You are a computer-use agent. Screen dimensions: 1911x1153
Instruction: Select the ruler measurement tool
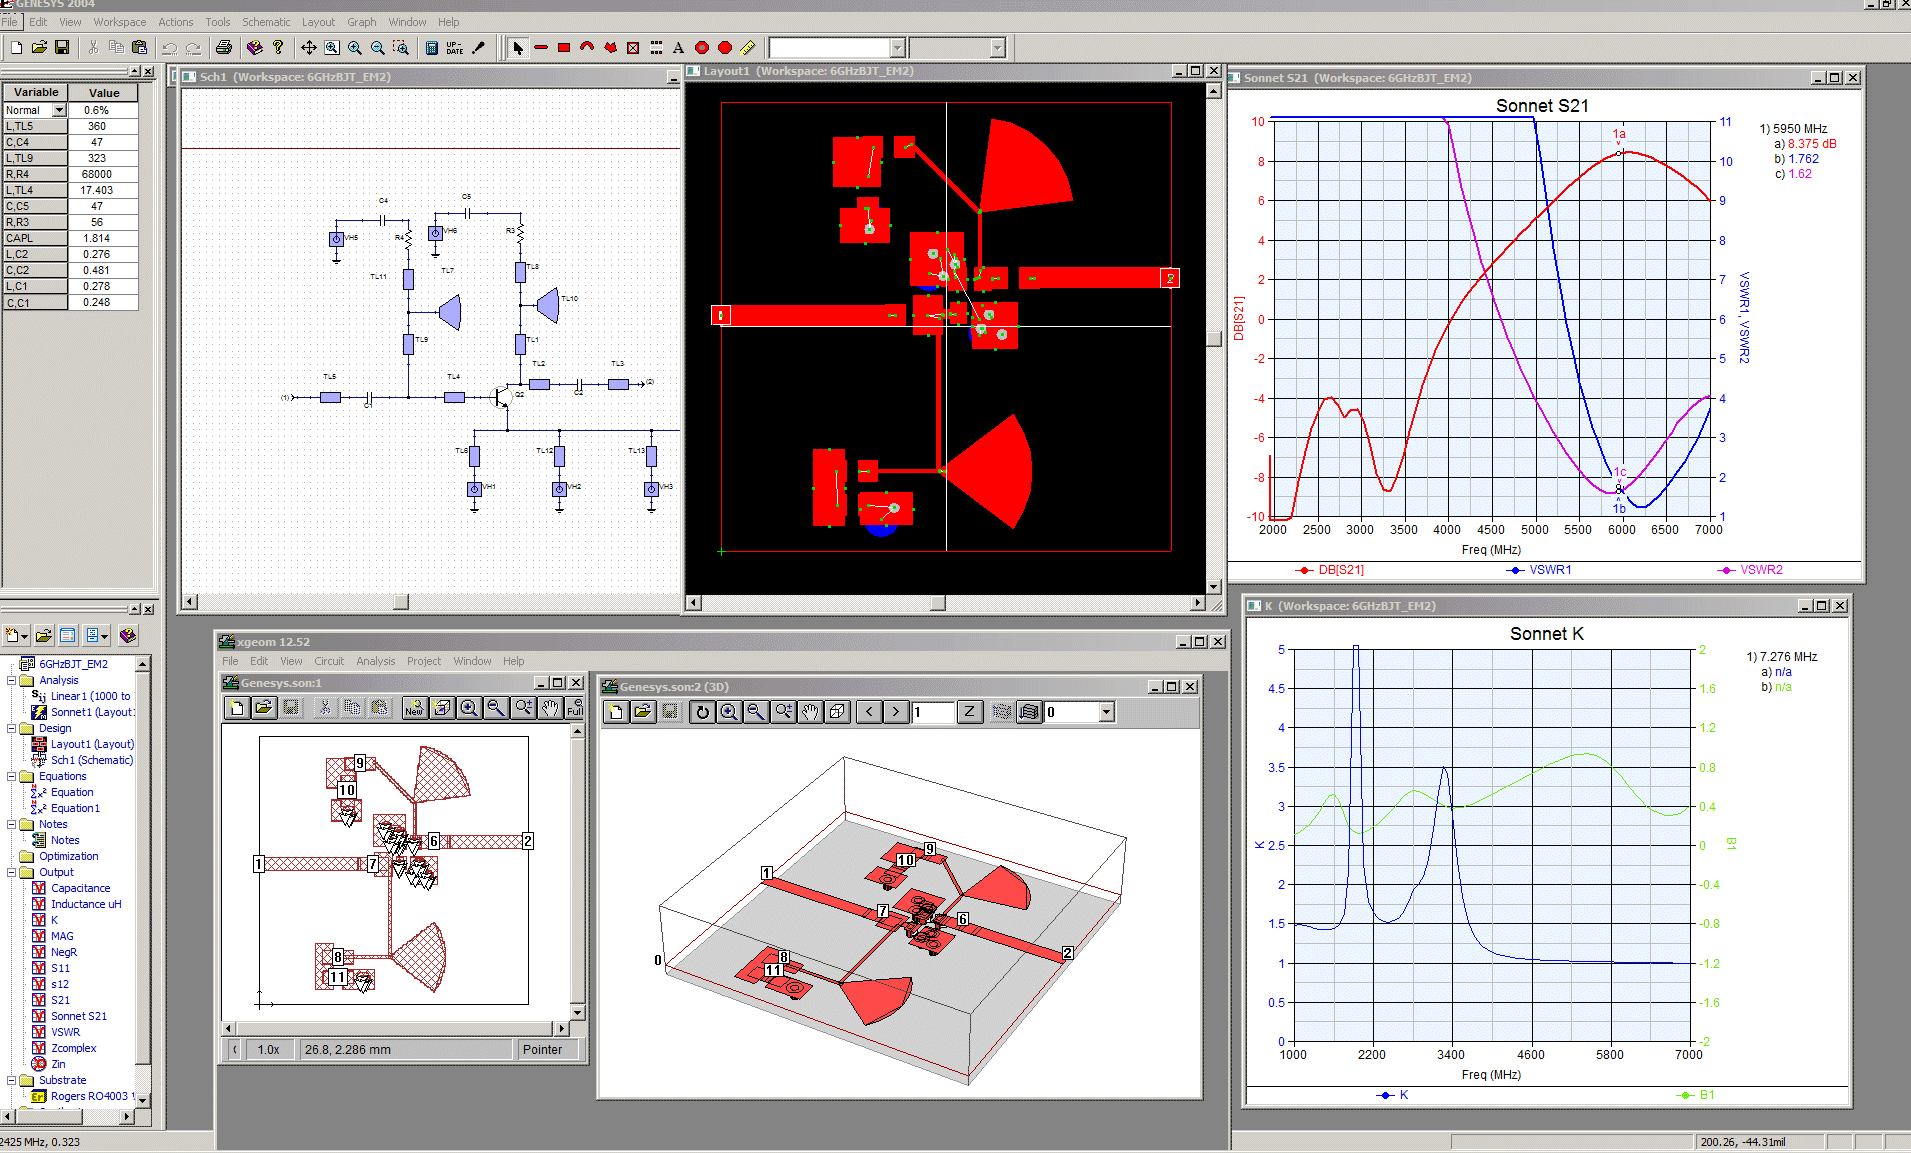(x=747, y=47)
